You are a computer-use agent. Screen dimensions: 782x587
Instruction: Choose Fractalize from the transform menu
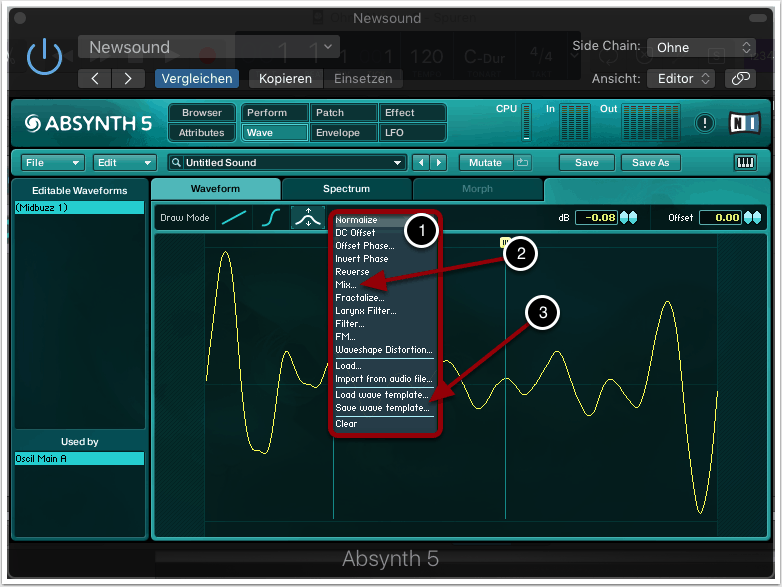360,298
